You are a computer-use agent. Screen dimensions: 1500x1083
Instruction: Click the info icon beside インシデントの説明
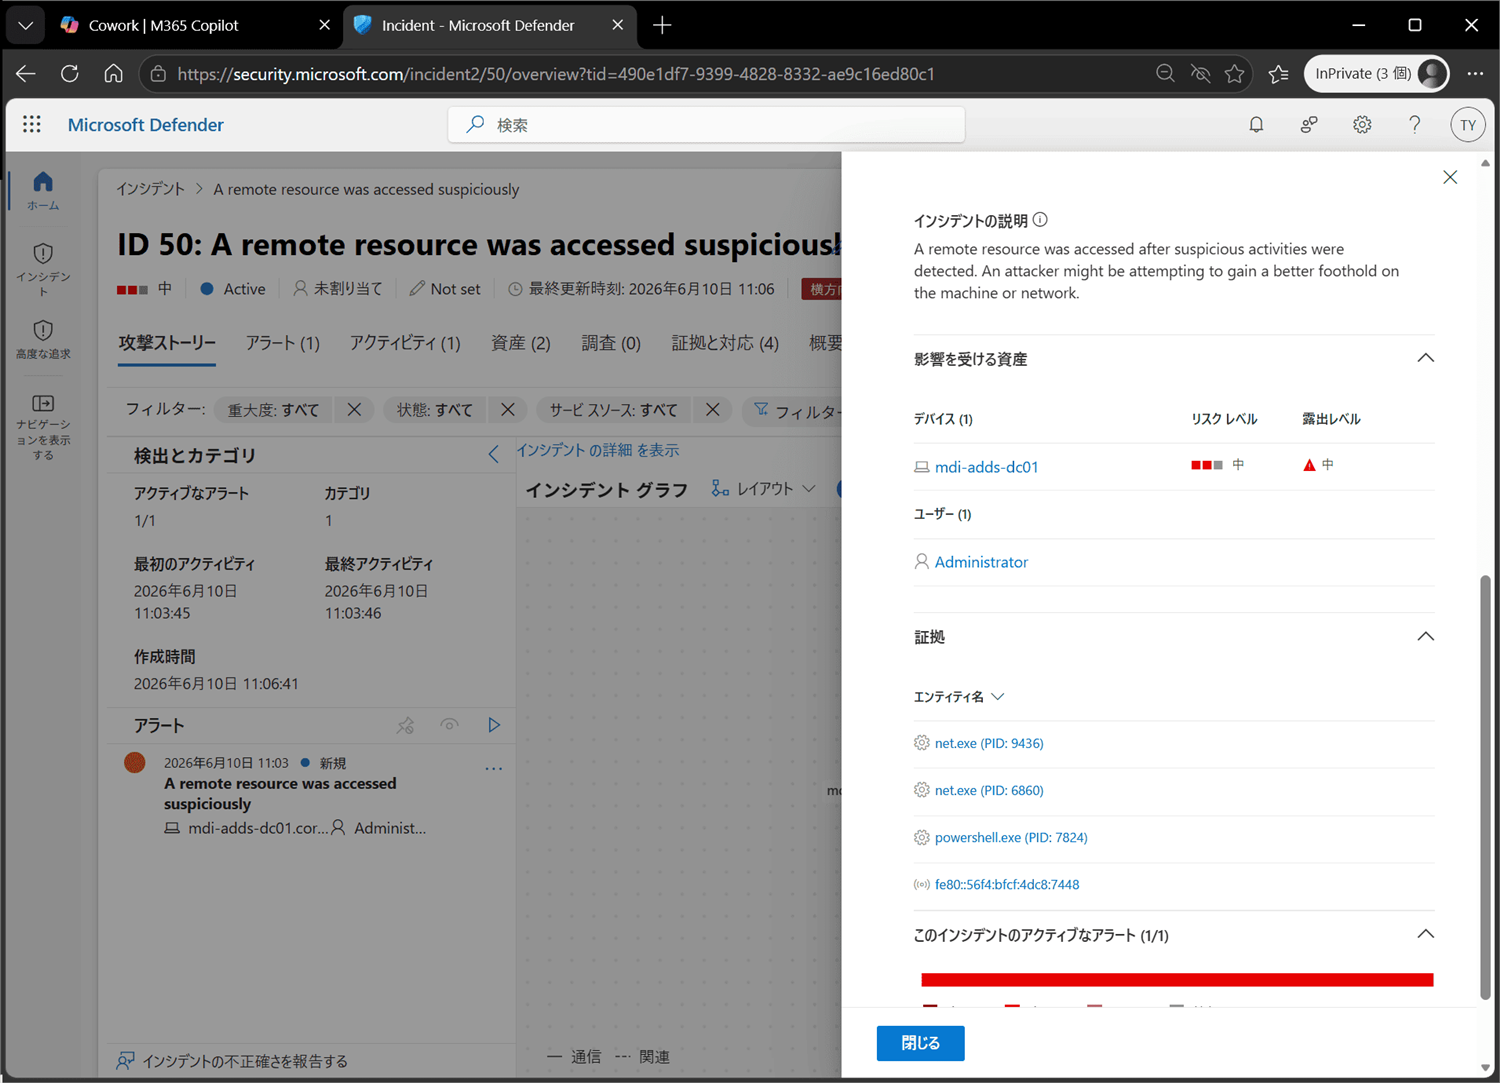point(1040,220)
